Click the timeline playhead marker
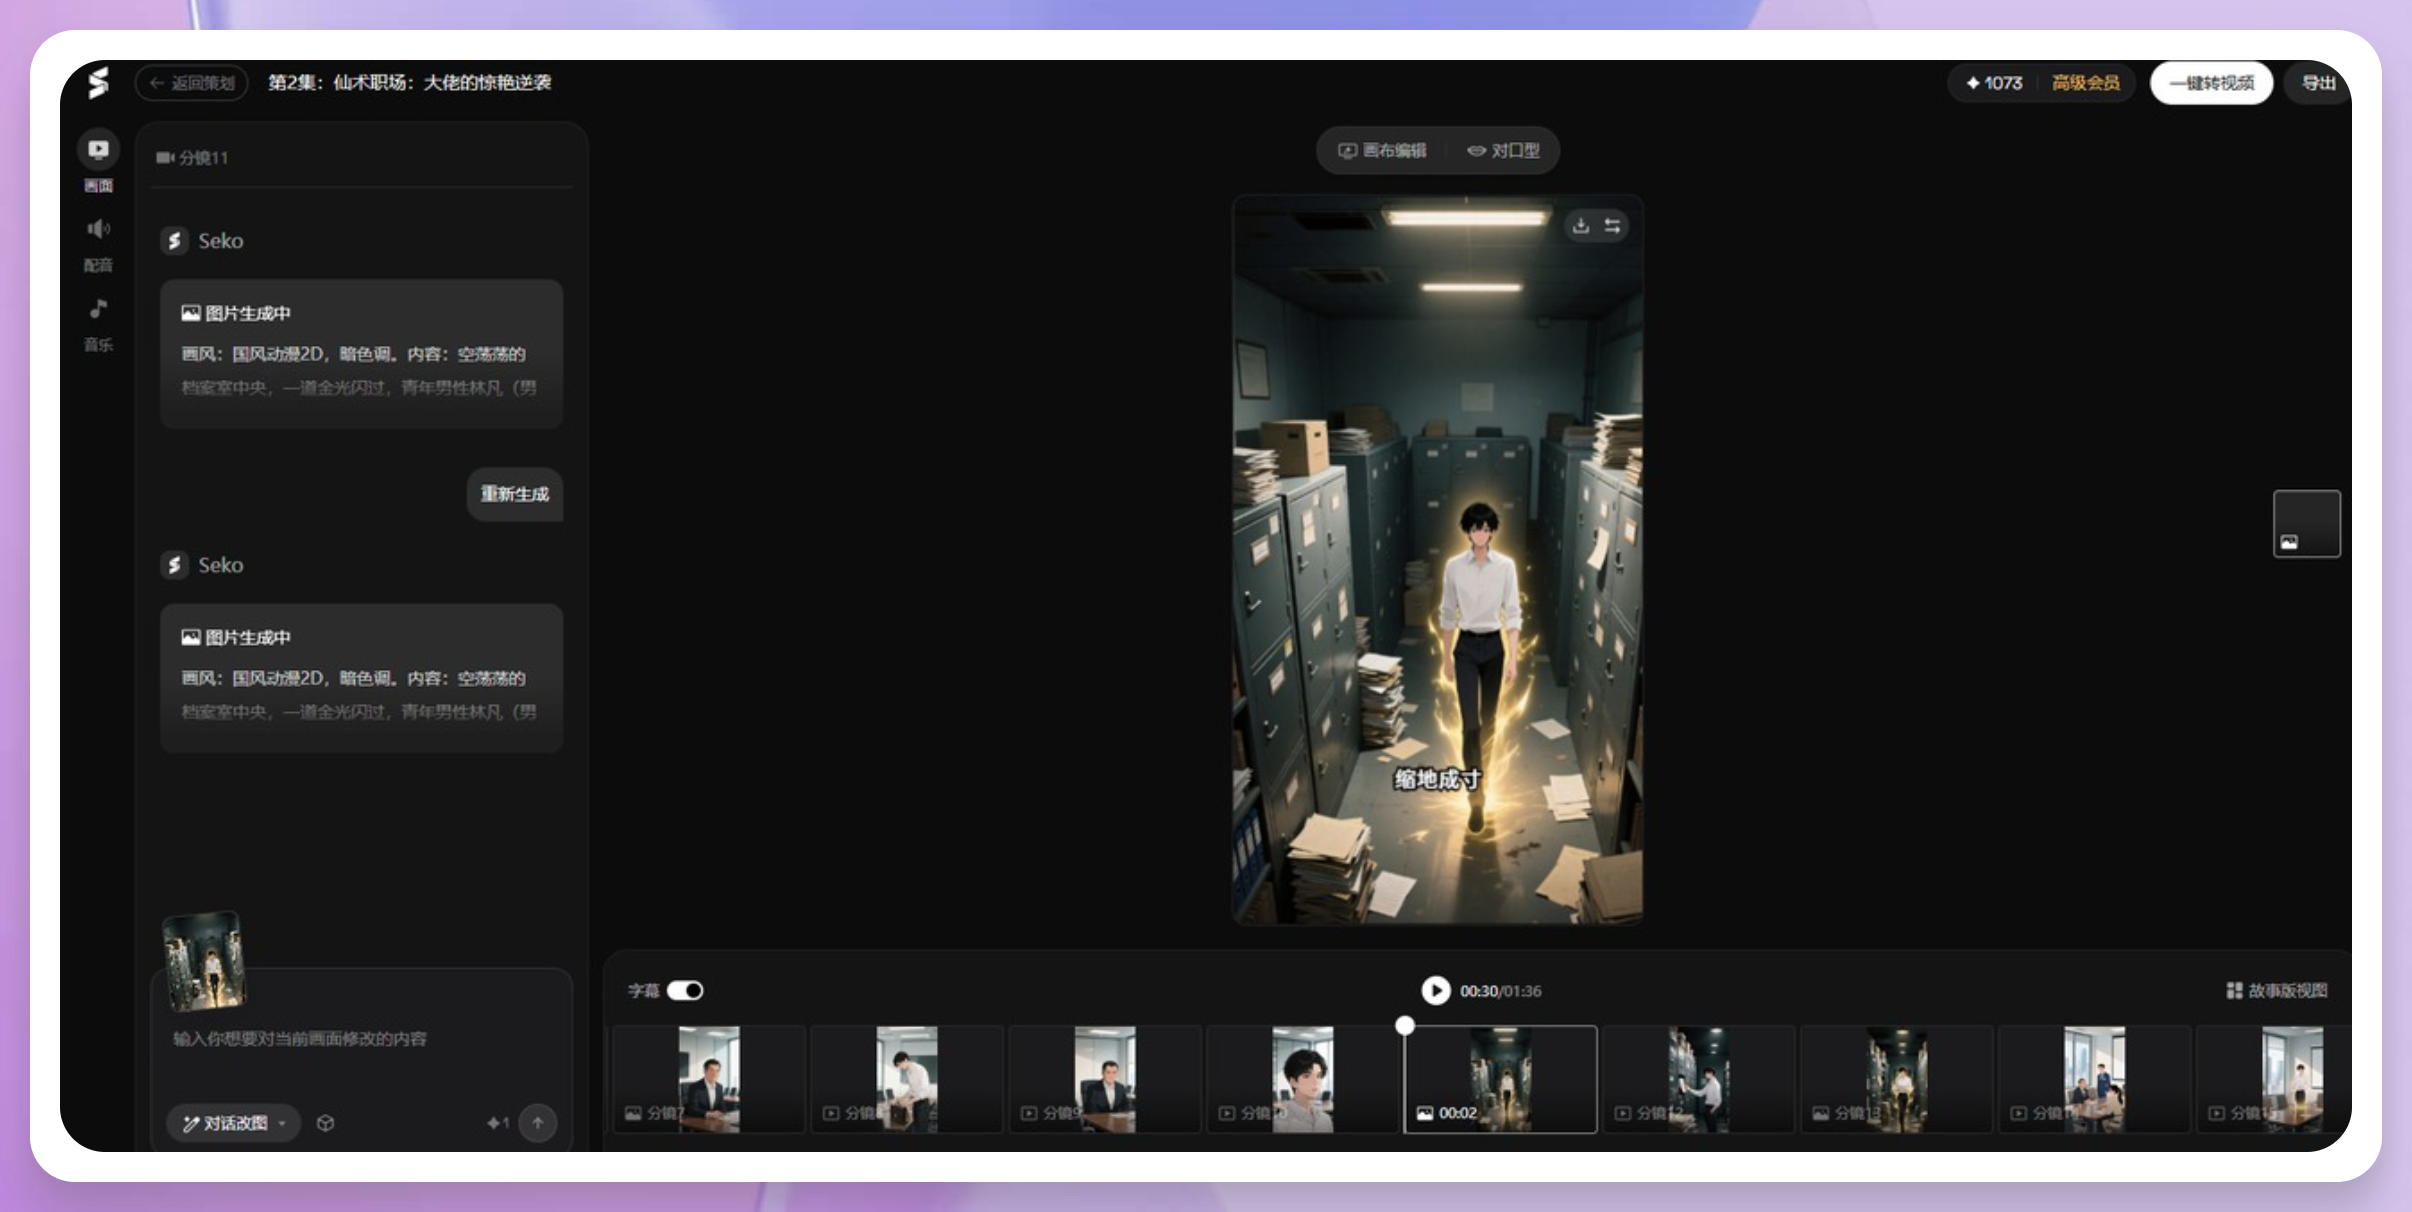This screenshot has width=2412, height=1212. click(x=1405, y=1025)
